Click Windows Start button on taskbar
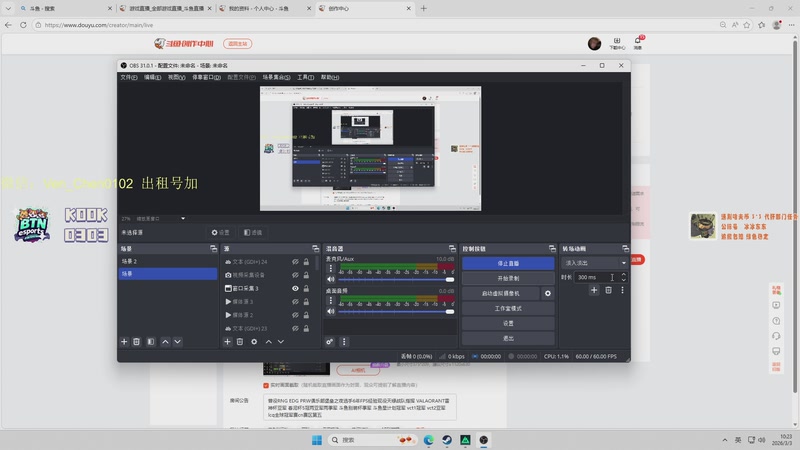The width and height of the screenshot is (800, 450). click(317, 440)
